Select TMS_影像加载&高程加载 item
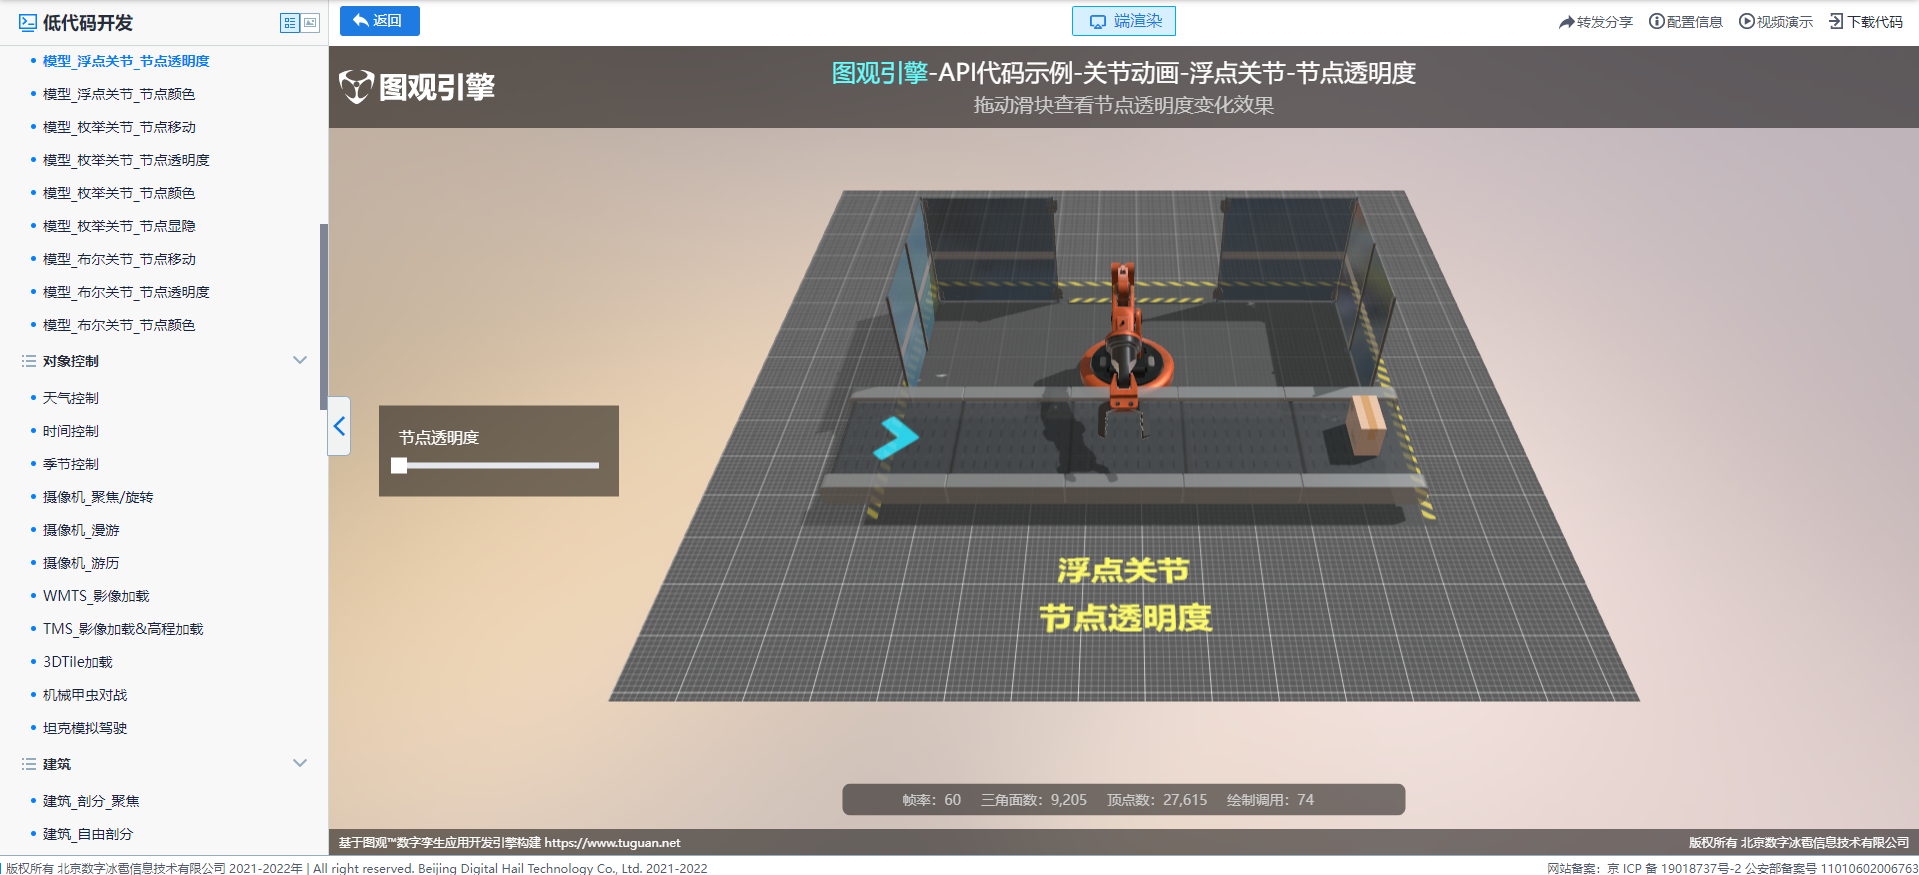Screen dimensions: 1919x875 [123, 629]
